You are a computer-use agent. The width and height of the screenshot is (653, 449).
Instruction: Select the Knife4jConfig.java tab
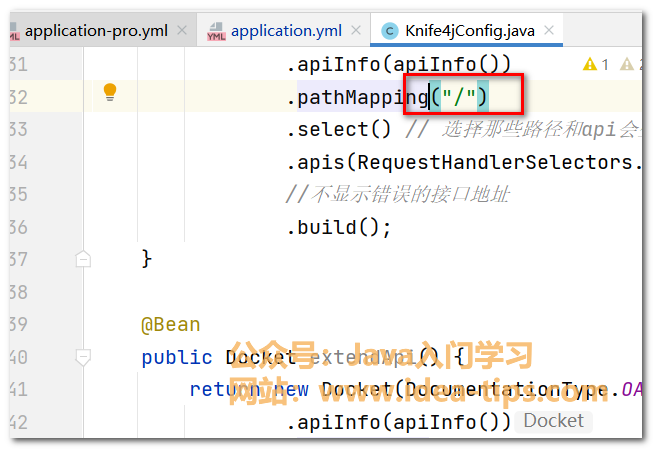(469, 32)
